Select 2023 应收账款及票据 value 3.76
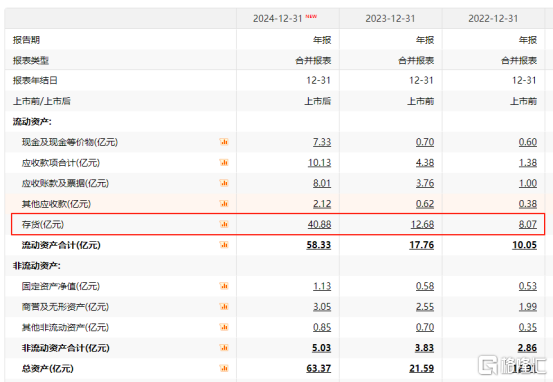This screenshot has width=553, height=382. pyautogui.click(x=425, y=183)
